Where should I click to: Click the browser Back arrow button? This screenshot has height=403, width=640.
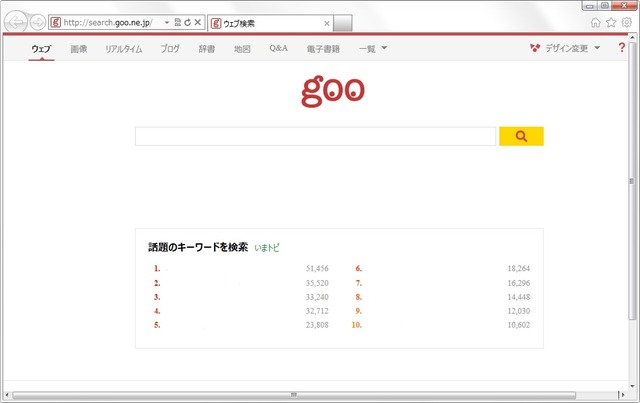pos(16,22)
